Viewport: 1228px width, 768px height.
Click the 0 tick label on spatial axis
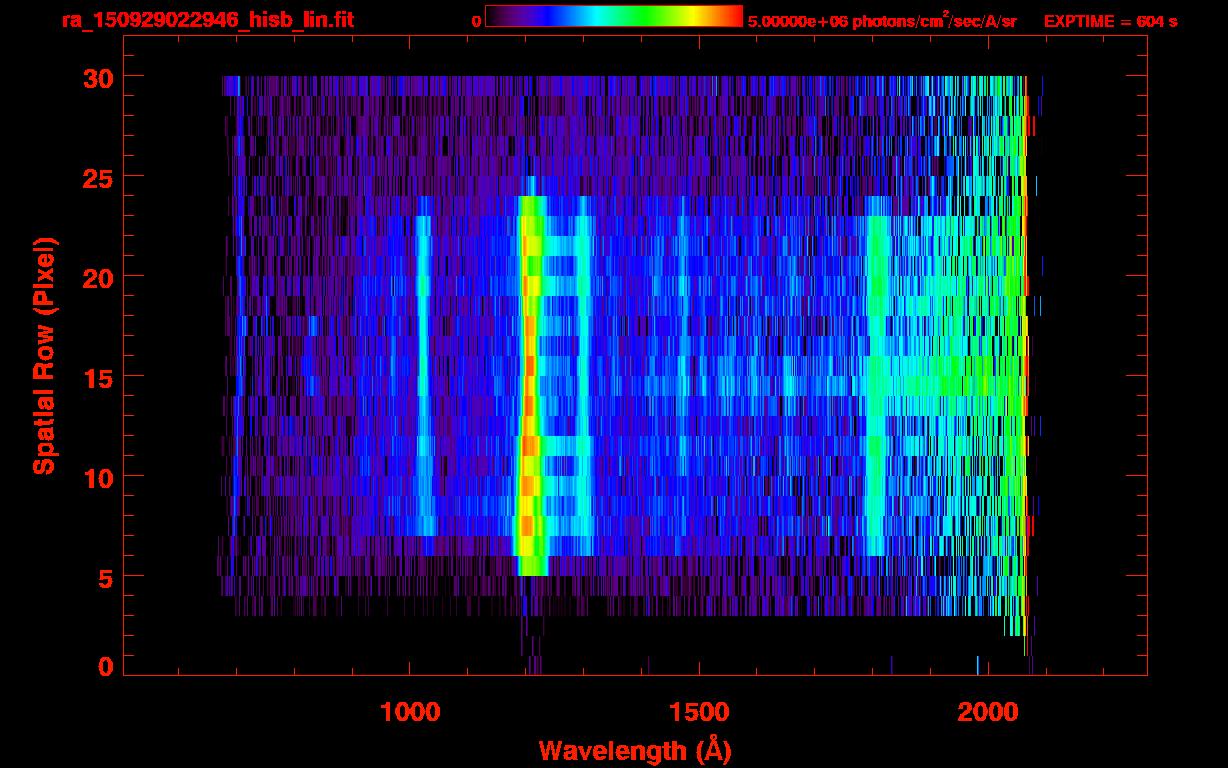[105, 666]
